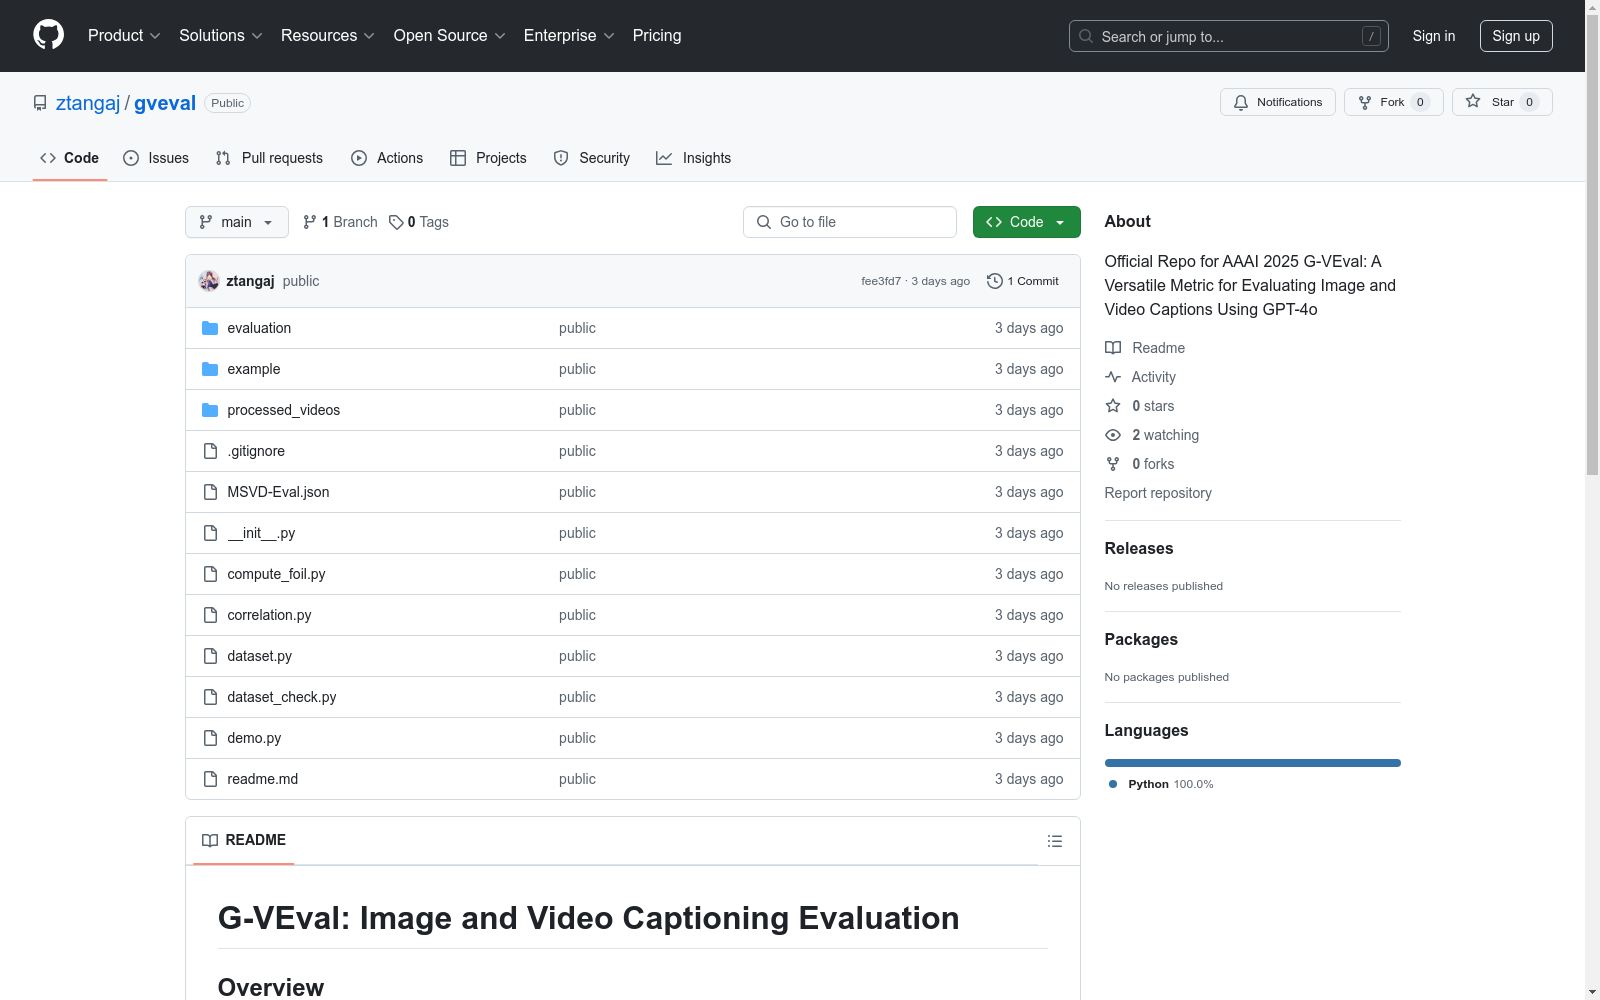The width and height of the screenshot is (1600, 1000).
Task: Click the 2 watching count
Action: pos(1165,435)
